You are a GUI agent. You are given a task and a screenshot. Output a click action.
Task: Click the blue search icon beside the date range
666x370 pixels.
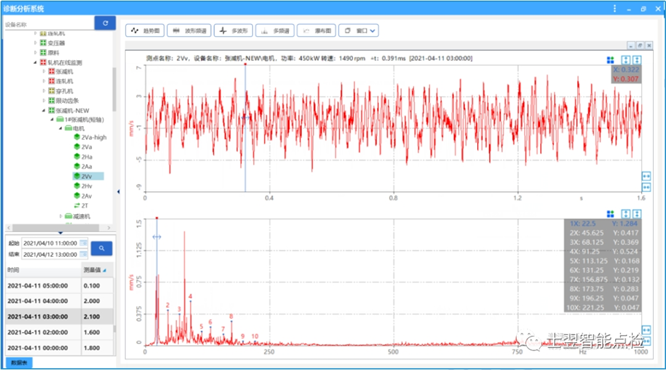[102, 248]
